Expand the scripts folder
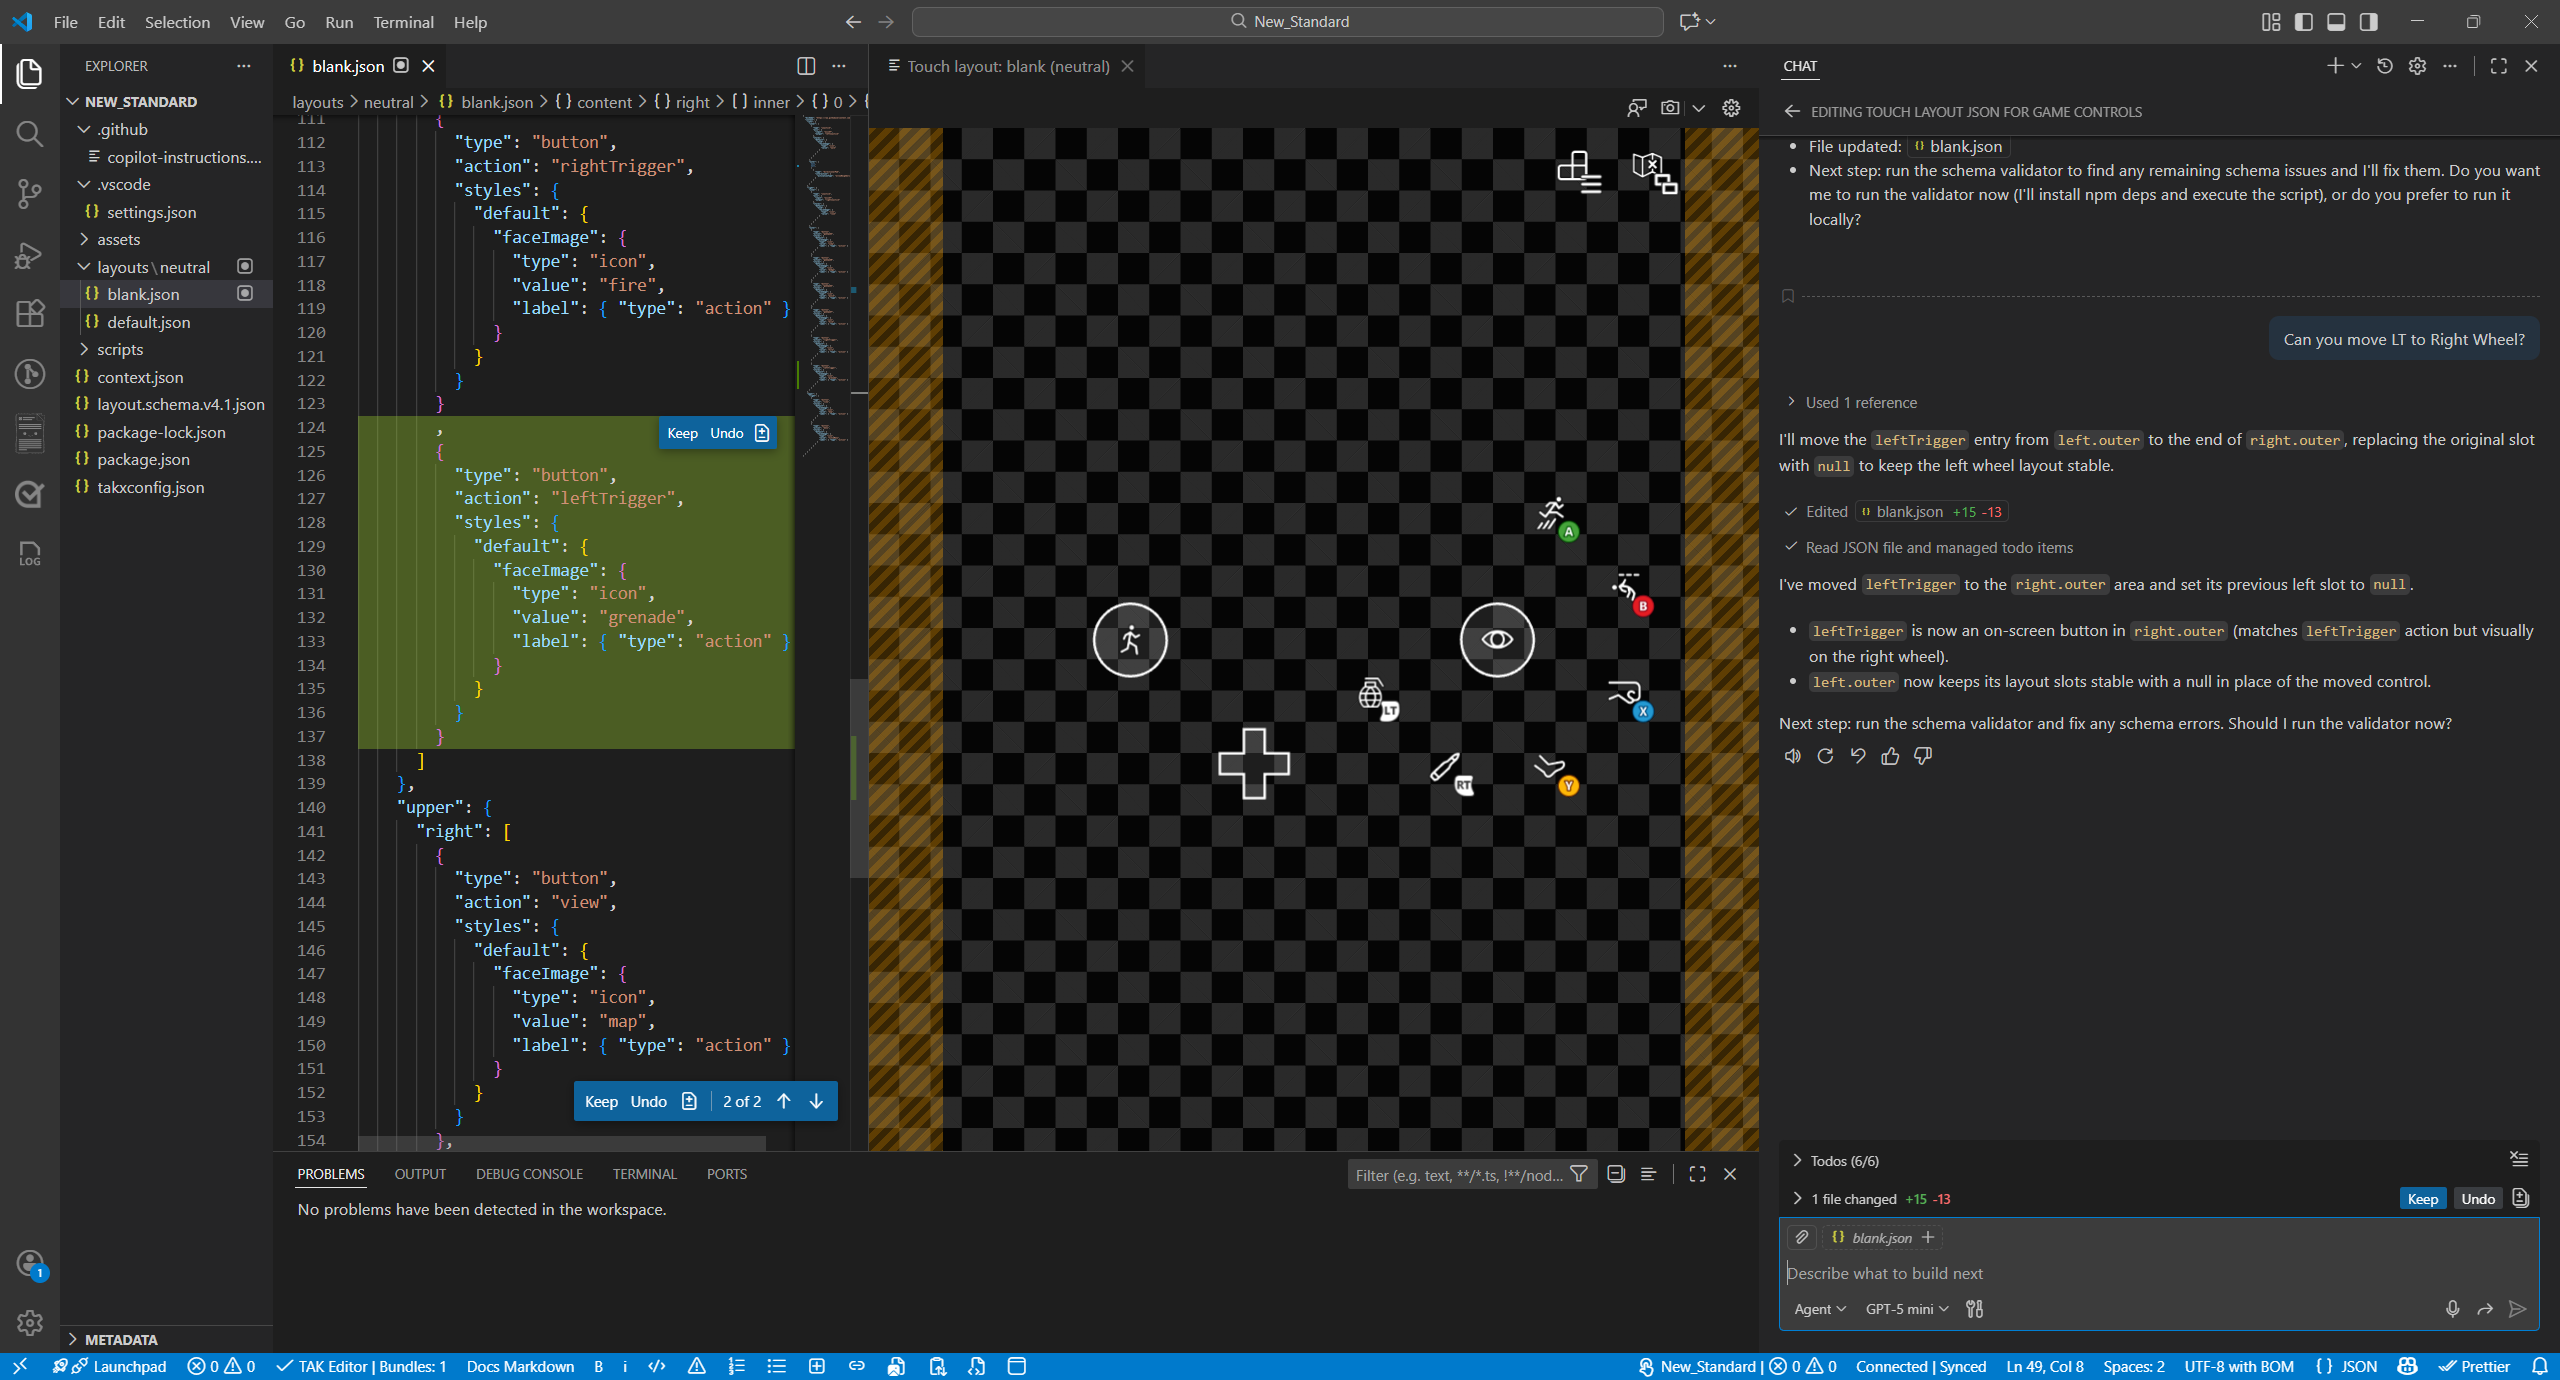 point(85,349)
